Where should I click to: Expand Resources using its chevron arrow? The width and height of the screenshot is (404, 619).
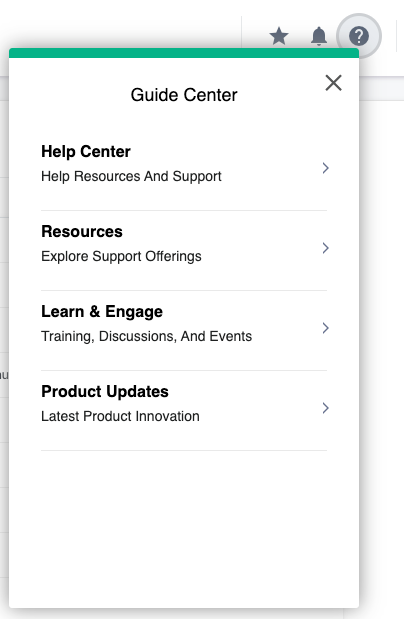[x=325, y=248]
